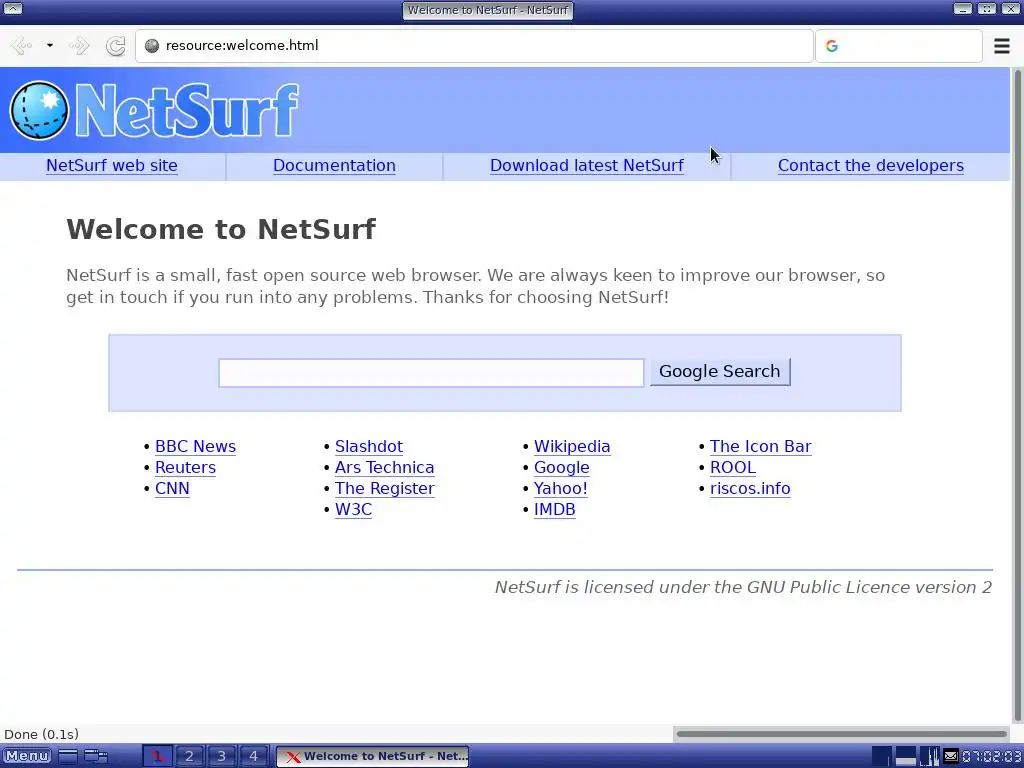This screenshot has width=1024, height=768.
Task: Click the mail envelope tray icon
Action: pyautogui.click(x=951, y=756)
